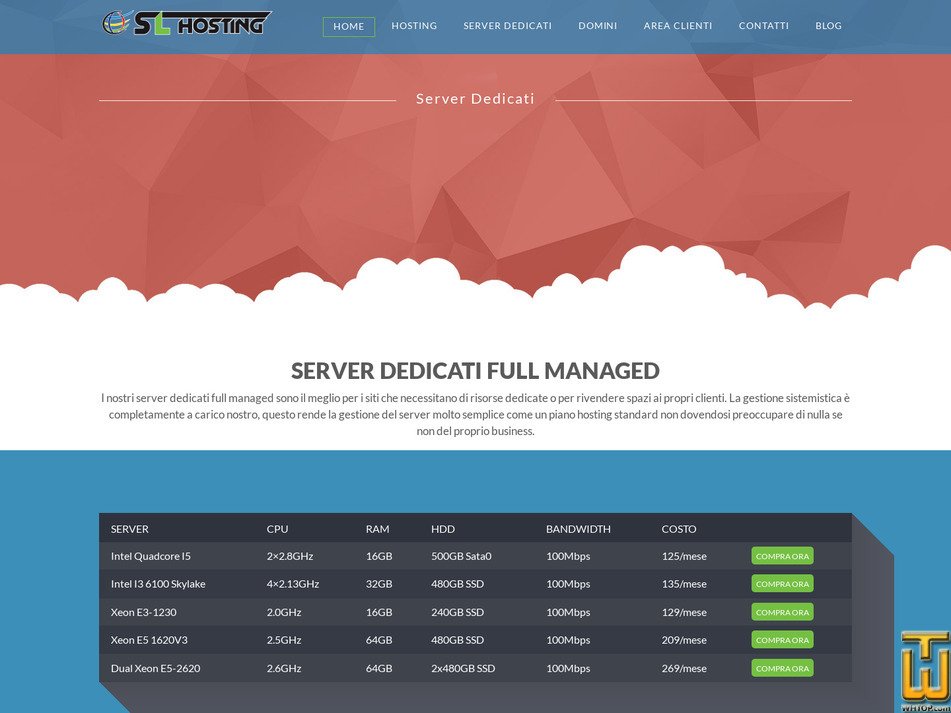Select the '129/mese' price value

click(684, 612)
